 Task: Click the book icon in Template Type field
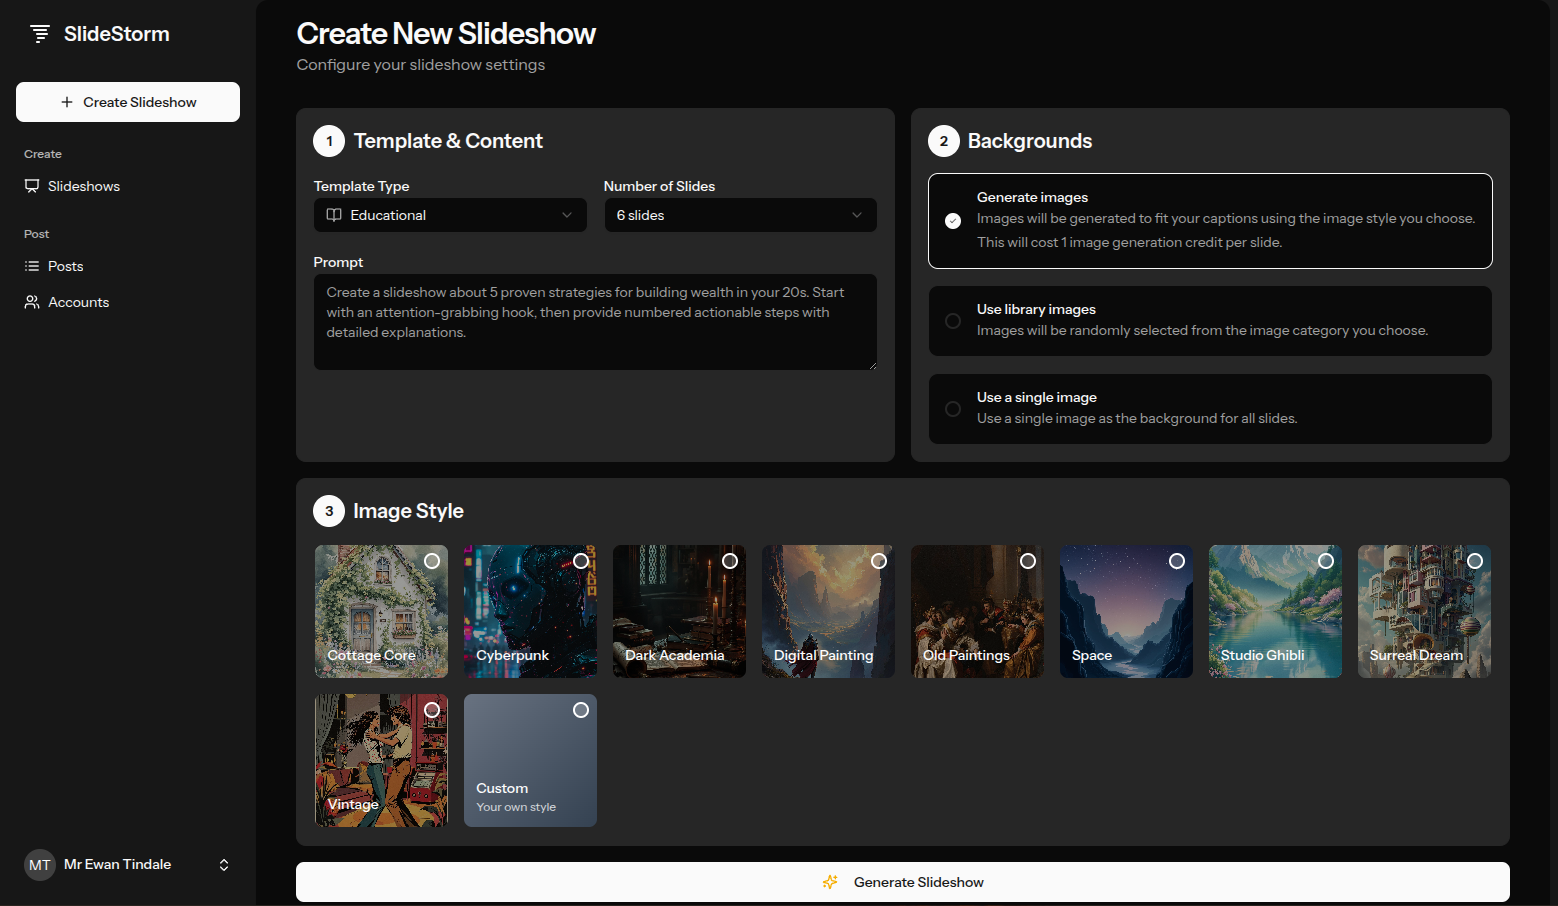pyautogui.click(x=334, y=215)
